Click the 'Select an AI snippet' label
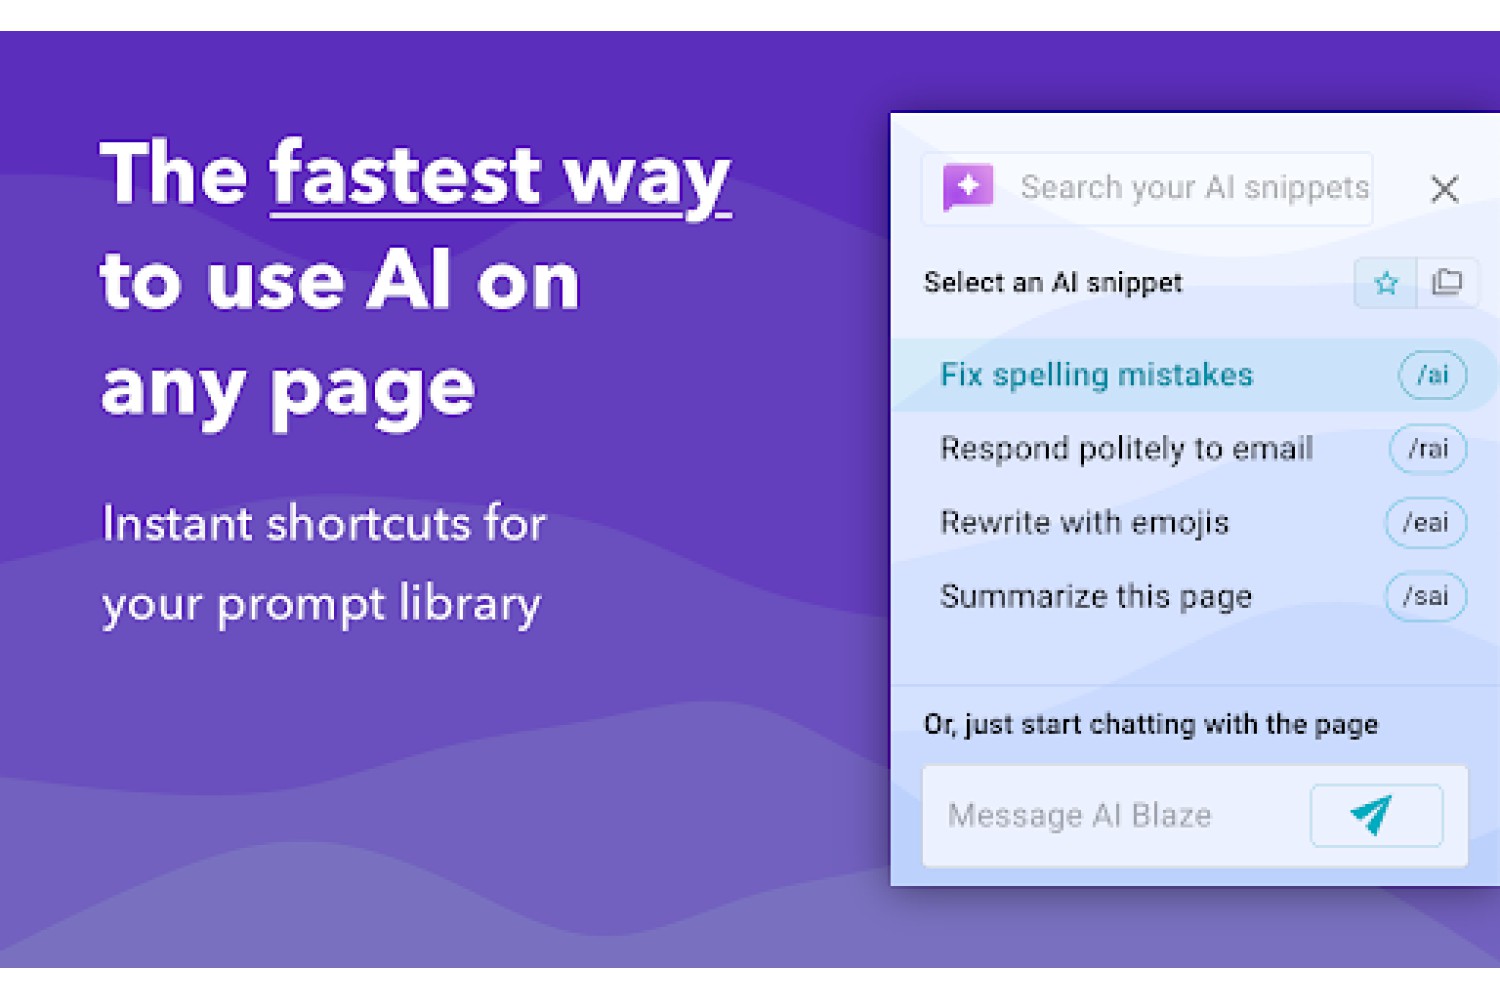The height and width of the screenshot is (1000, 1500). (1053, 283)
